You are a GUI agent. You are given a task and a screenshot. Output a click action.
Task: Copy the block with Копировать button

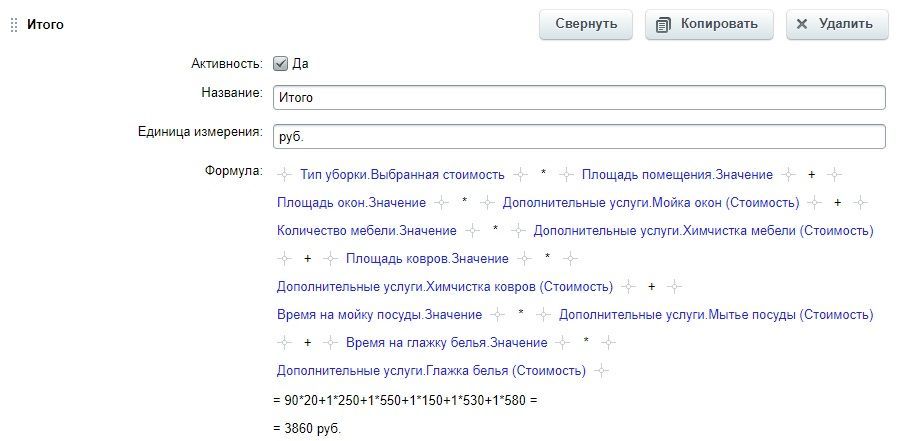709,25
